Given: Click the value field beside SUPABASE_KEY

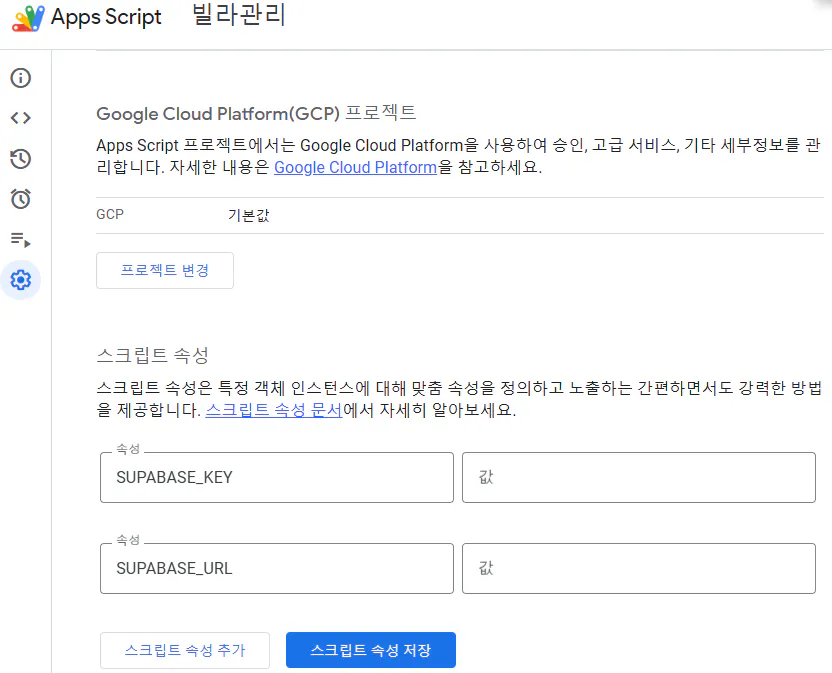Looking at the screenshot, I should 638,478.
